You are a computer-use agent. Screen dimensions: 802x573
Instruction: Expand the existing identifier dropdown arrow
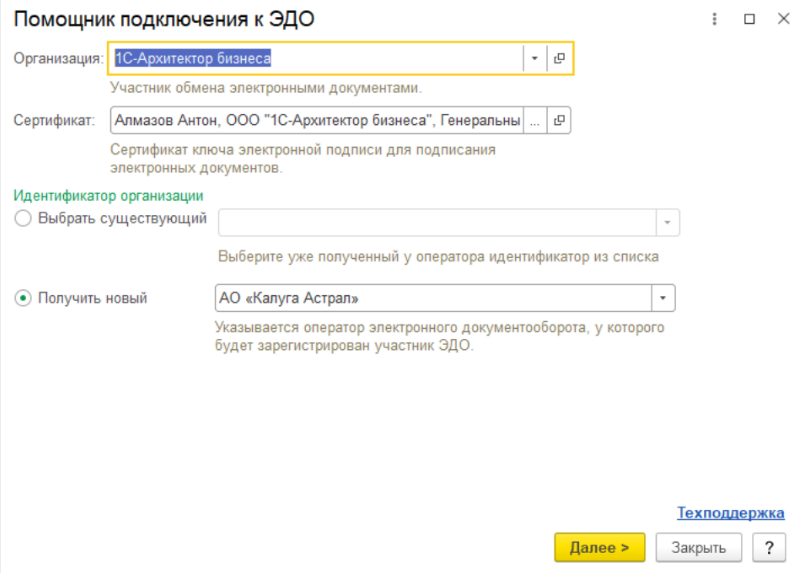[667, 223]
